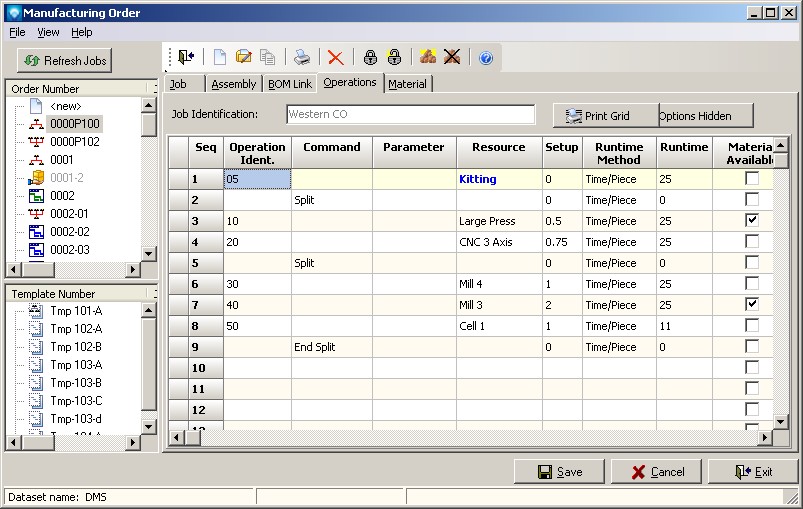Uncheck Material Available for Mill 3 row

(752, 304)
